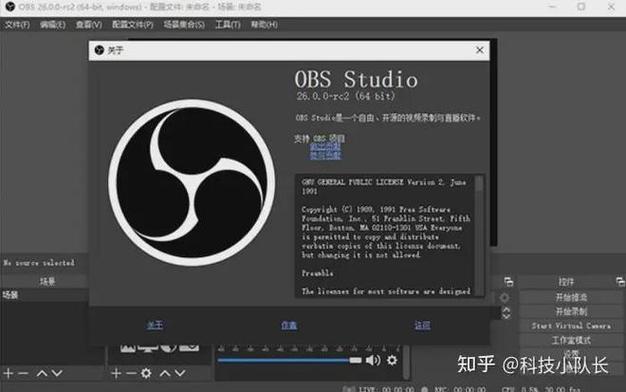Move source down with the sources down arrow
Image resolution: width=626 pixels, height=392 pixels.
click(180, 374)
